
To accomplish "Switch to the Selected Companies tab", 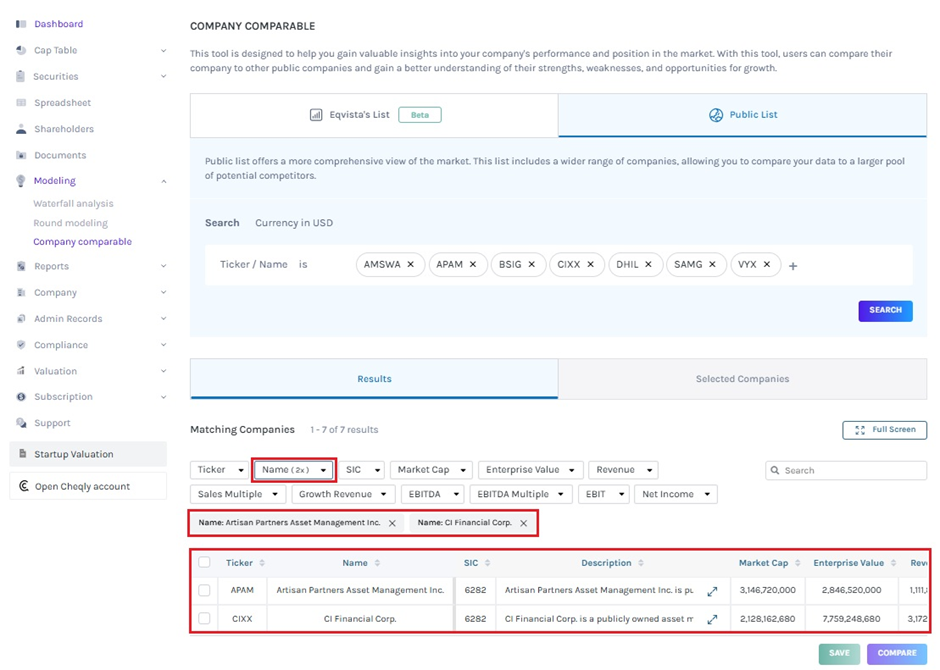I will point(742,379).
